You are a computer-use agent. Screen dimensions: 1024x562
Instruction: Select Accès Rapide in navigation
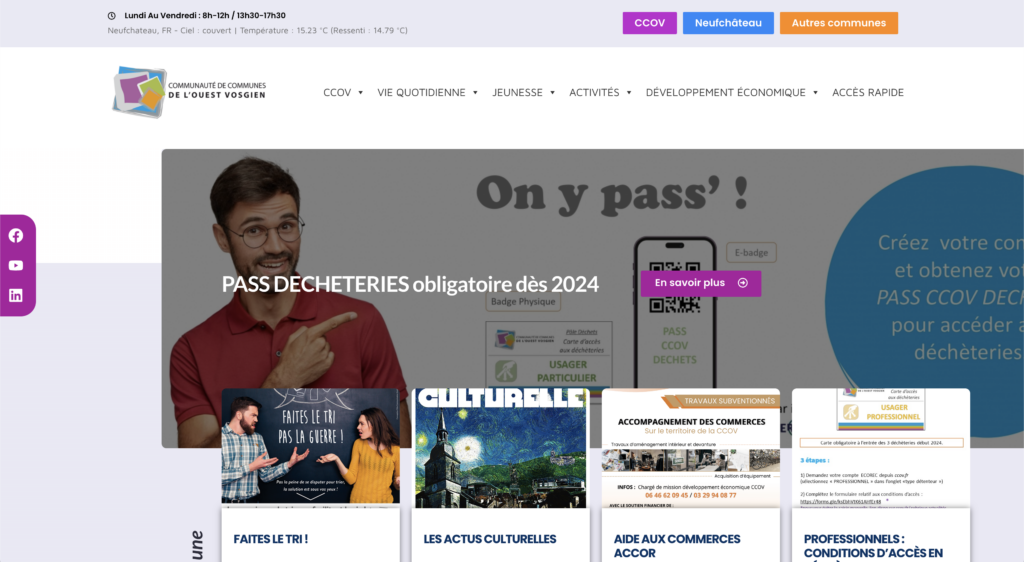pyautogui.click(x=867, y=92)
